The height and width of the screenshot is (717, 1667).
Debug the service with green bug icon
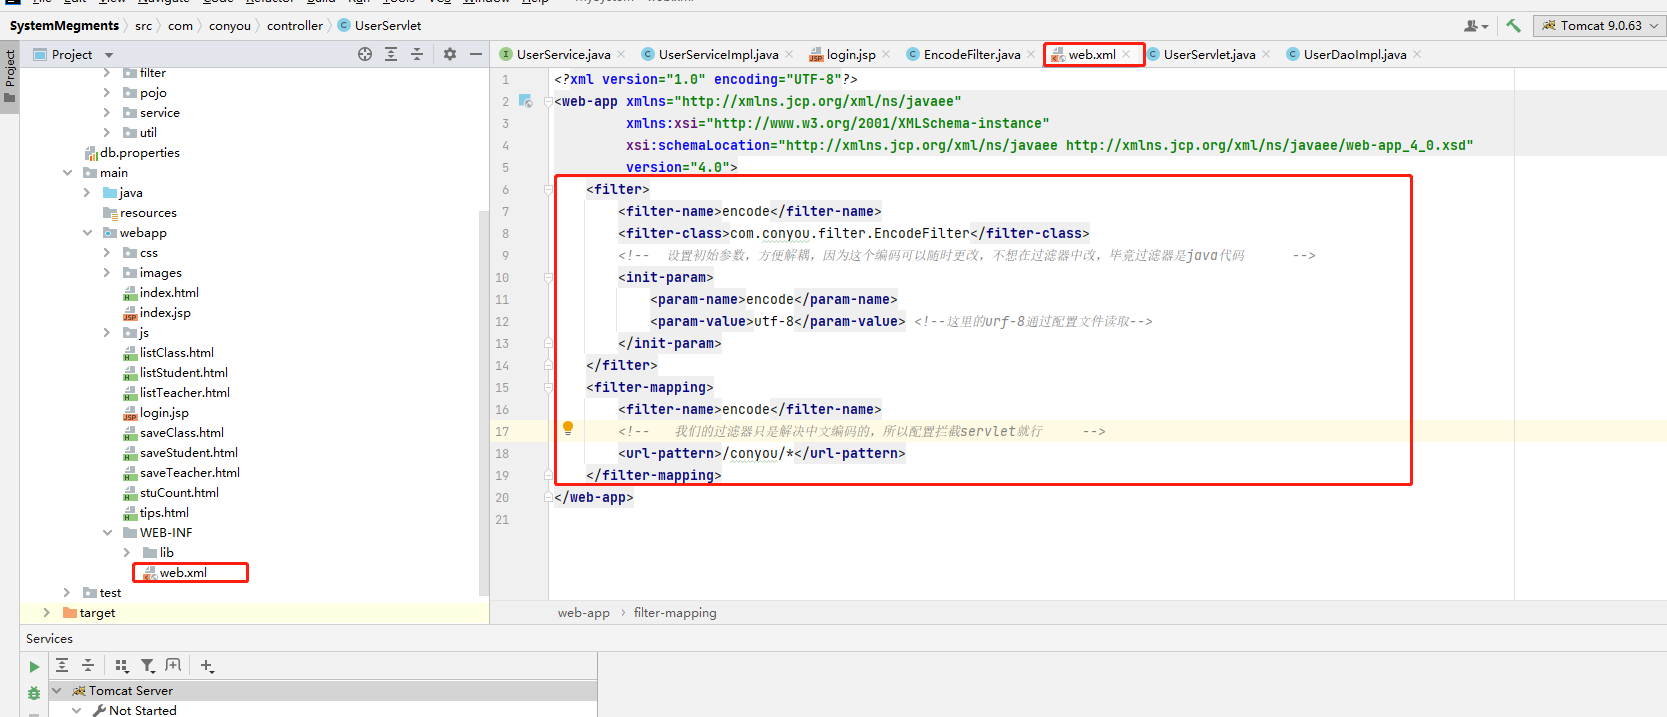click(x=34, y=692)
